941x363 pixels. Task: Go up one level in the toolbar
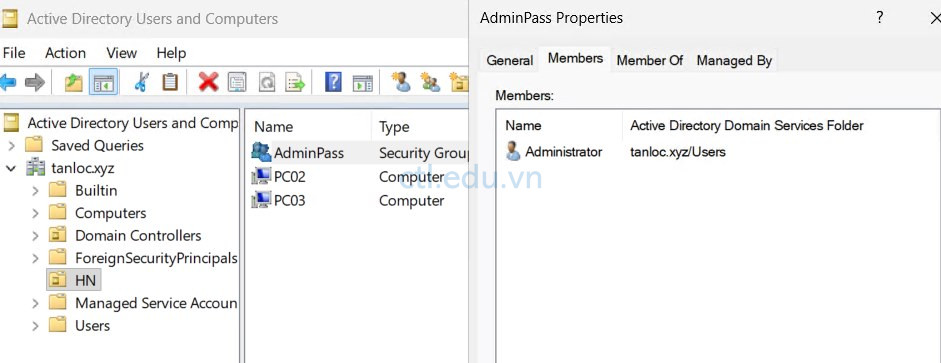click(x=74, y=82)
